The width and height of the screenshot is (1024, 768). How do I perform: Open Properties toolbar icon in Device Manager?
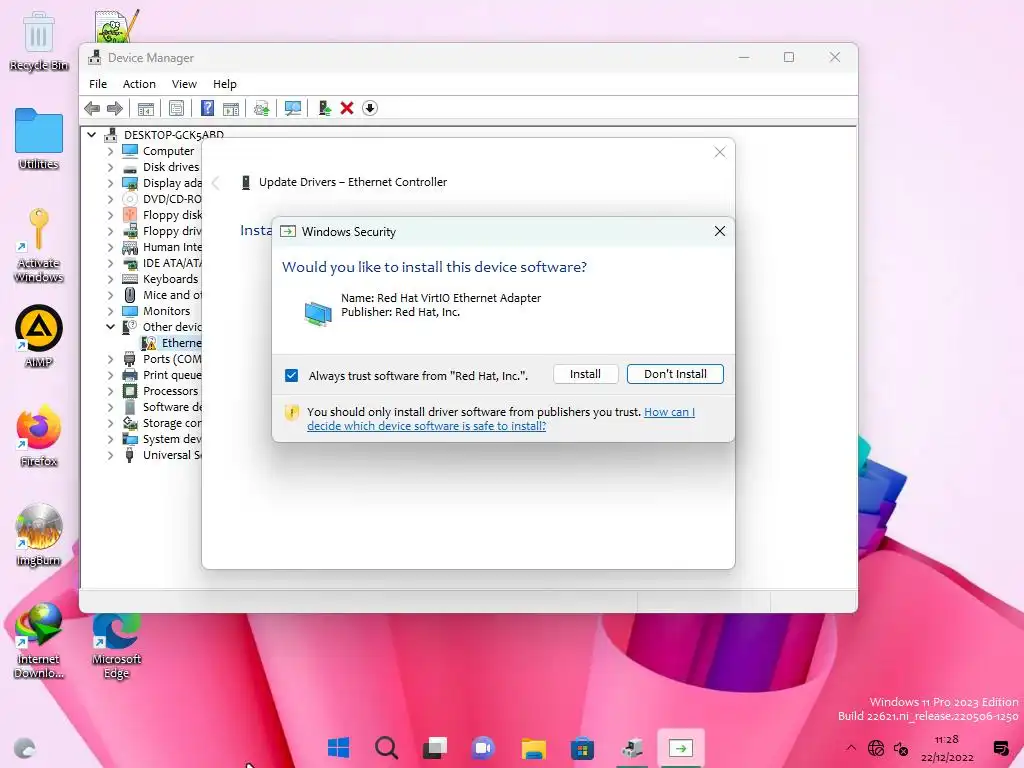coord(176,108)
